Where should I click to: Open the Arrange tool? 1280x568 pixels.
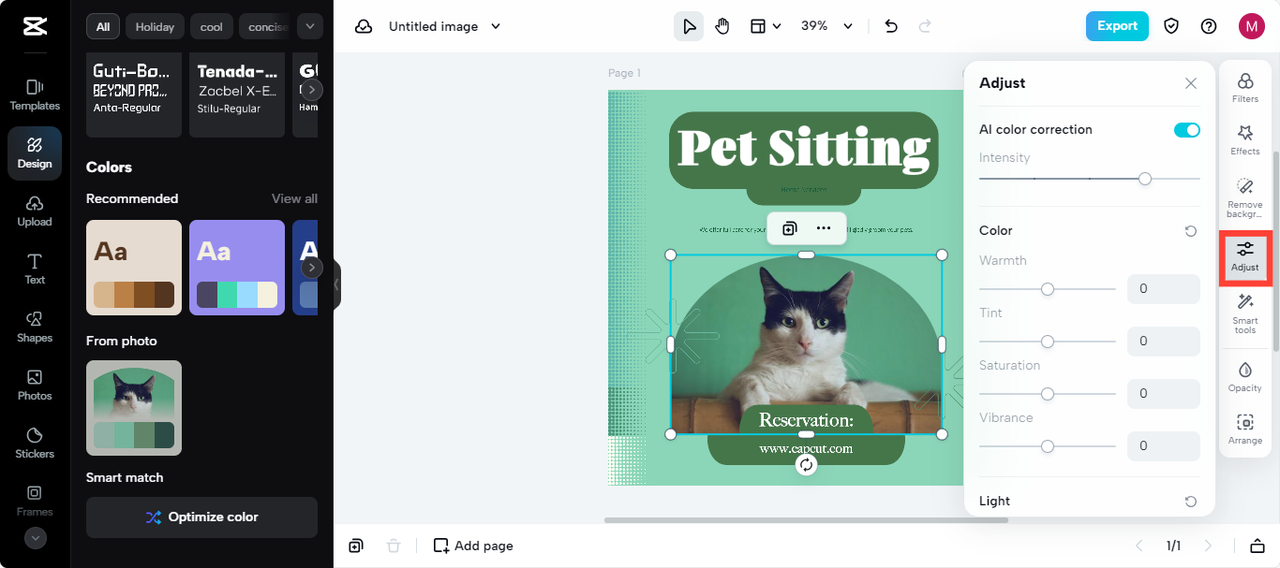click(1245, 429)
